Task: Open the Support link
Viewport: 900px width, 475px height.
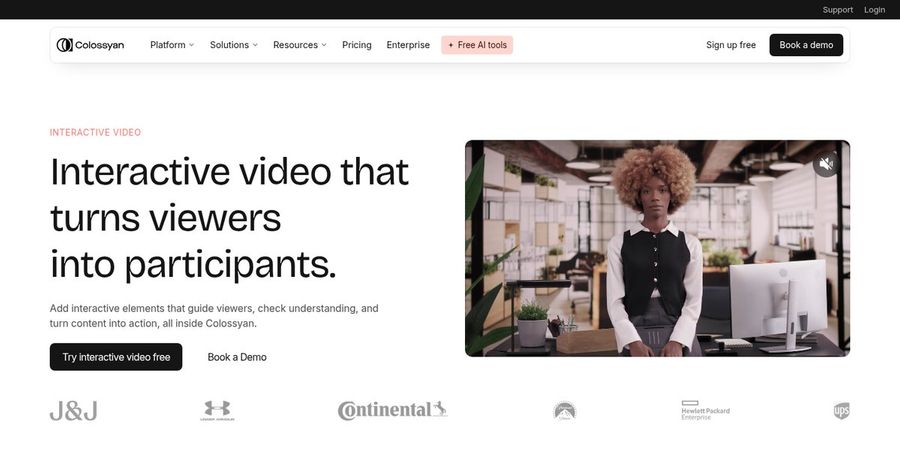Action: 837,10
